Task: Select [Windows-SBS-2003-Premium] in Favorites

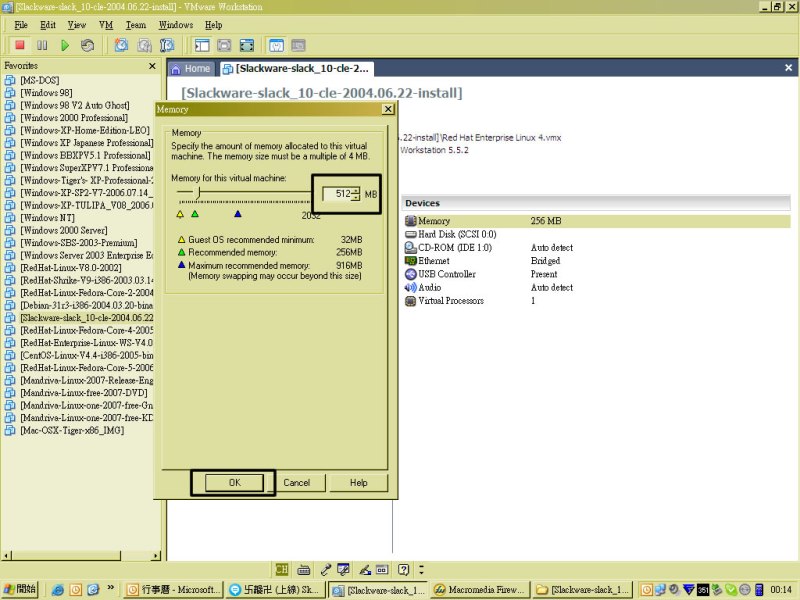Action: coord(79,243)
